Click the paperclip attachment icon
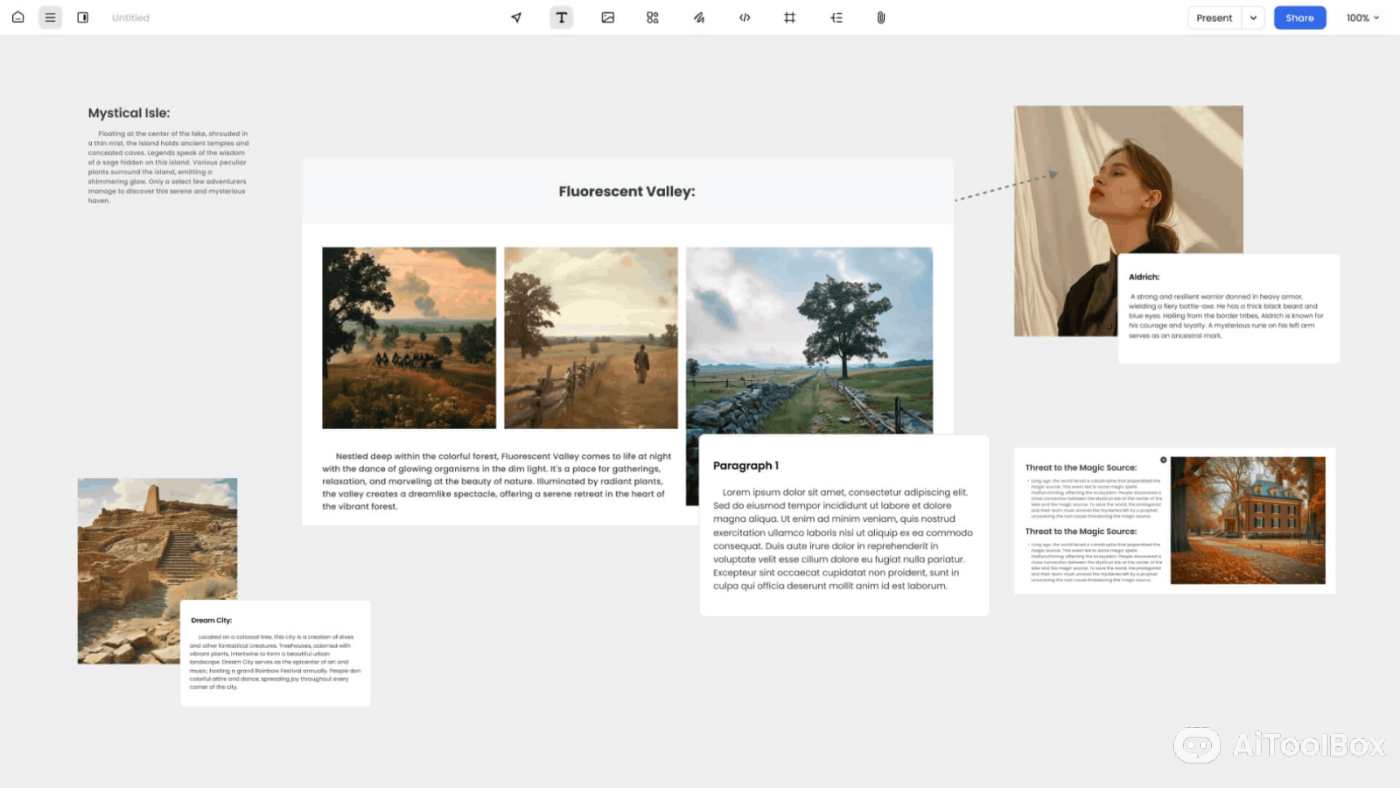The image size is (1400, 788). 881,18
